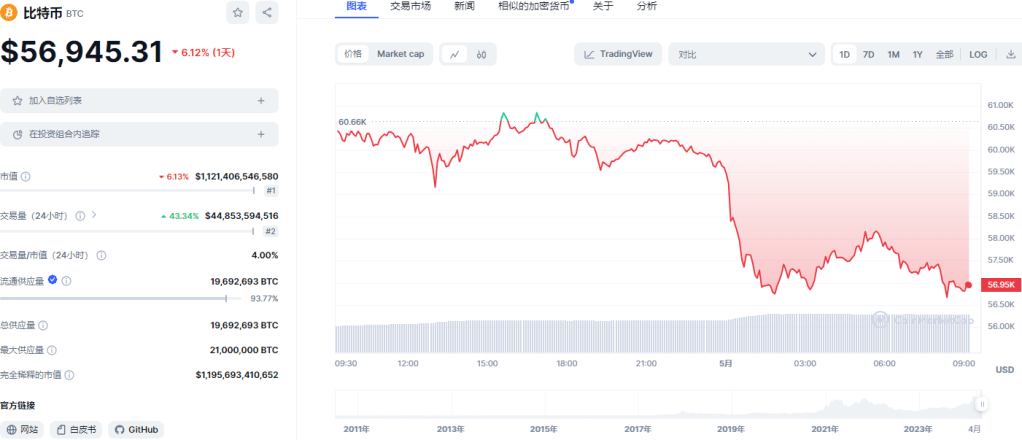This screenshot has height=440, width=1022.
Task: Open the TradingView chart button
Action: click(618, 54)
